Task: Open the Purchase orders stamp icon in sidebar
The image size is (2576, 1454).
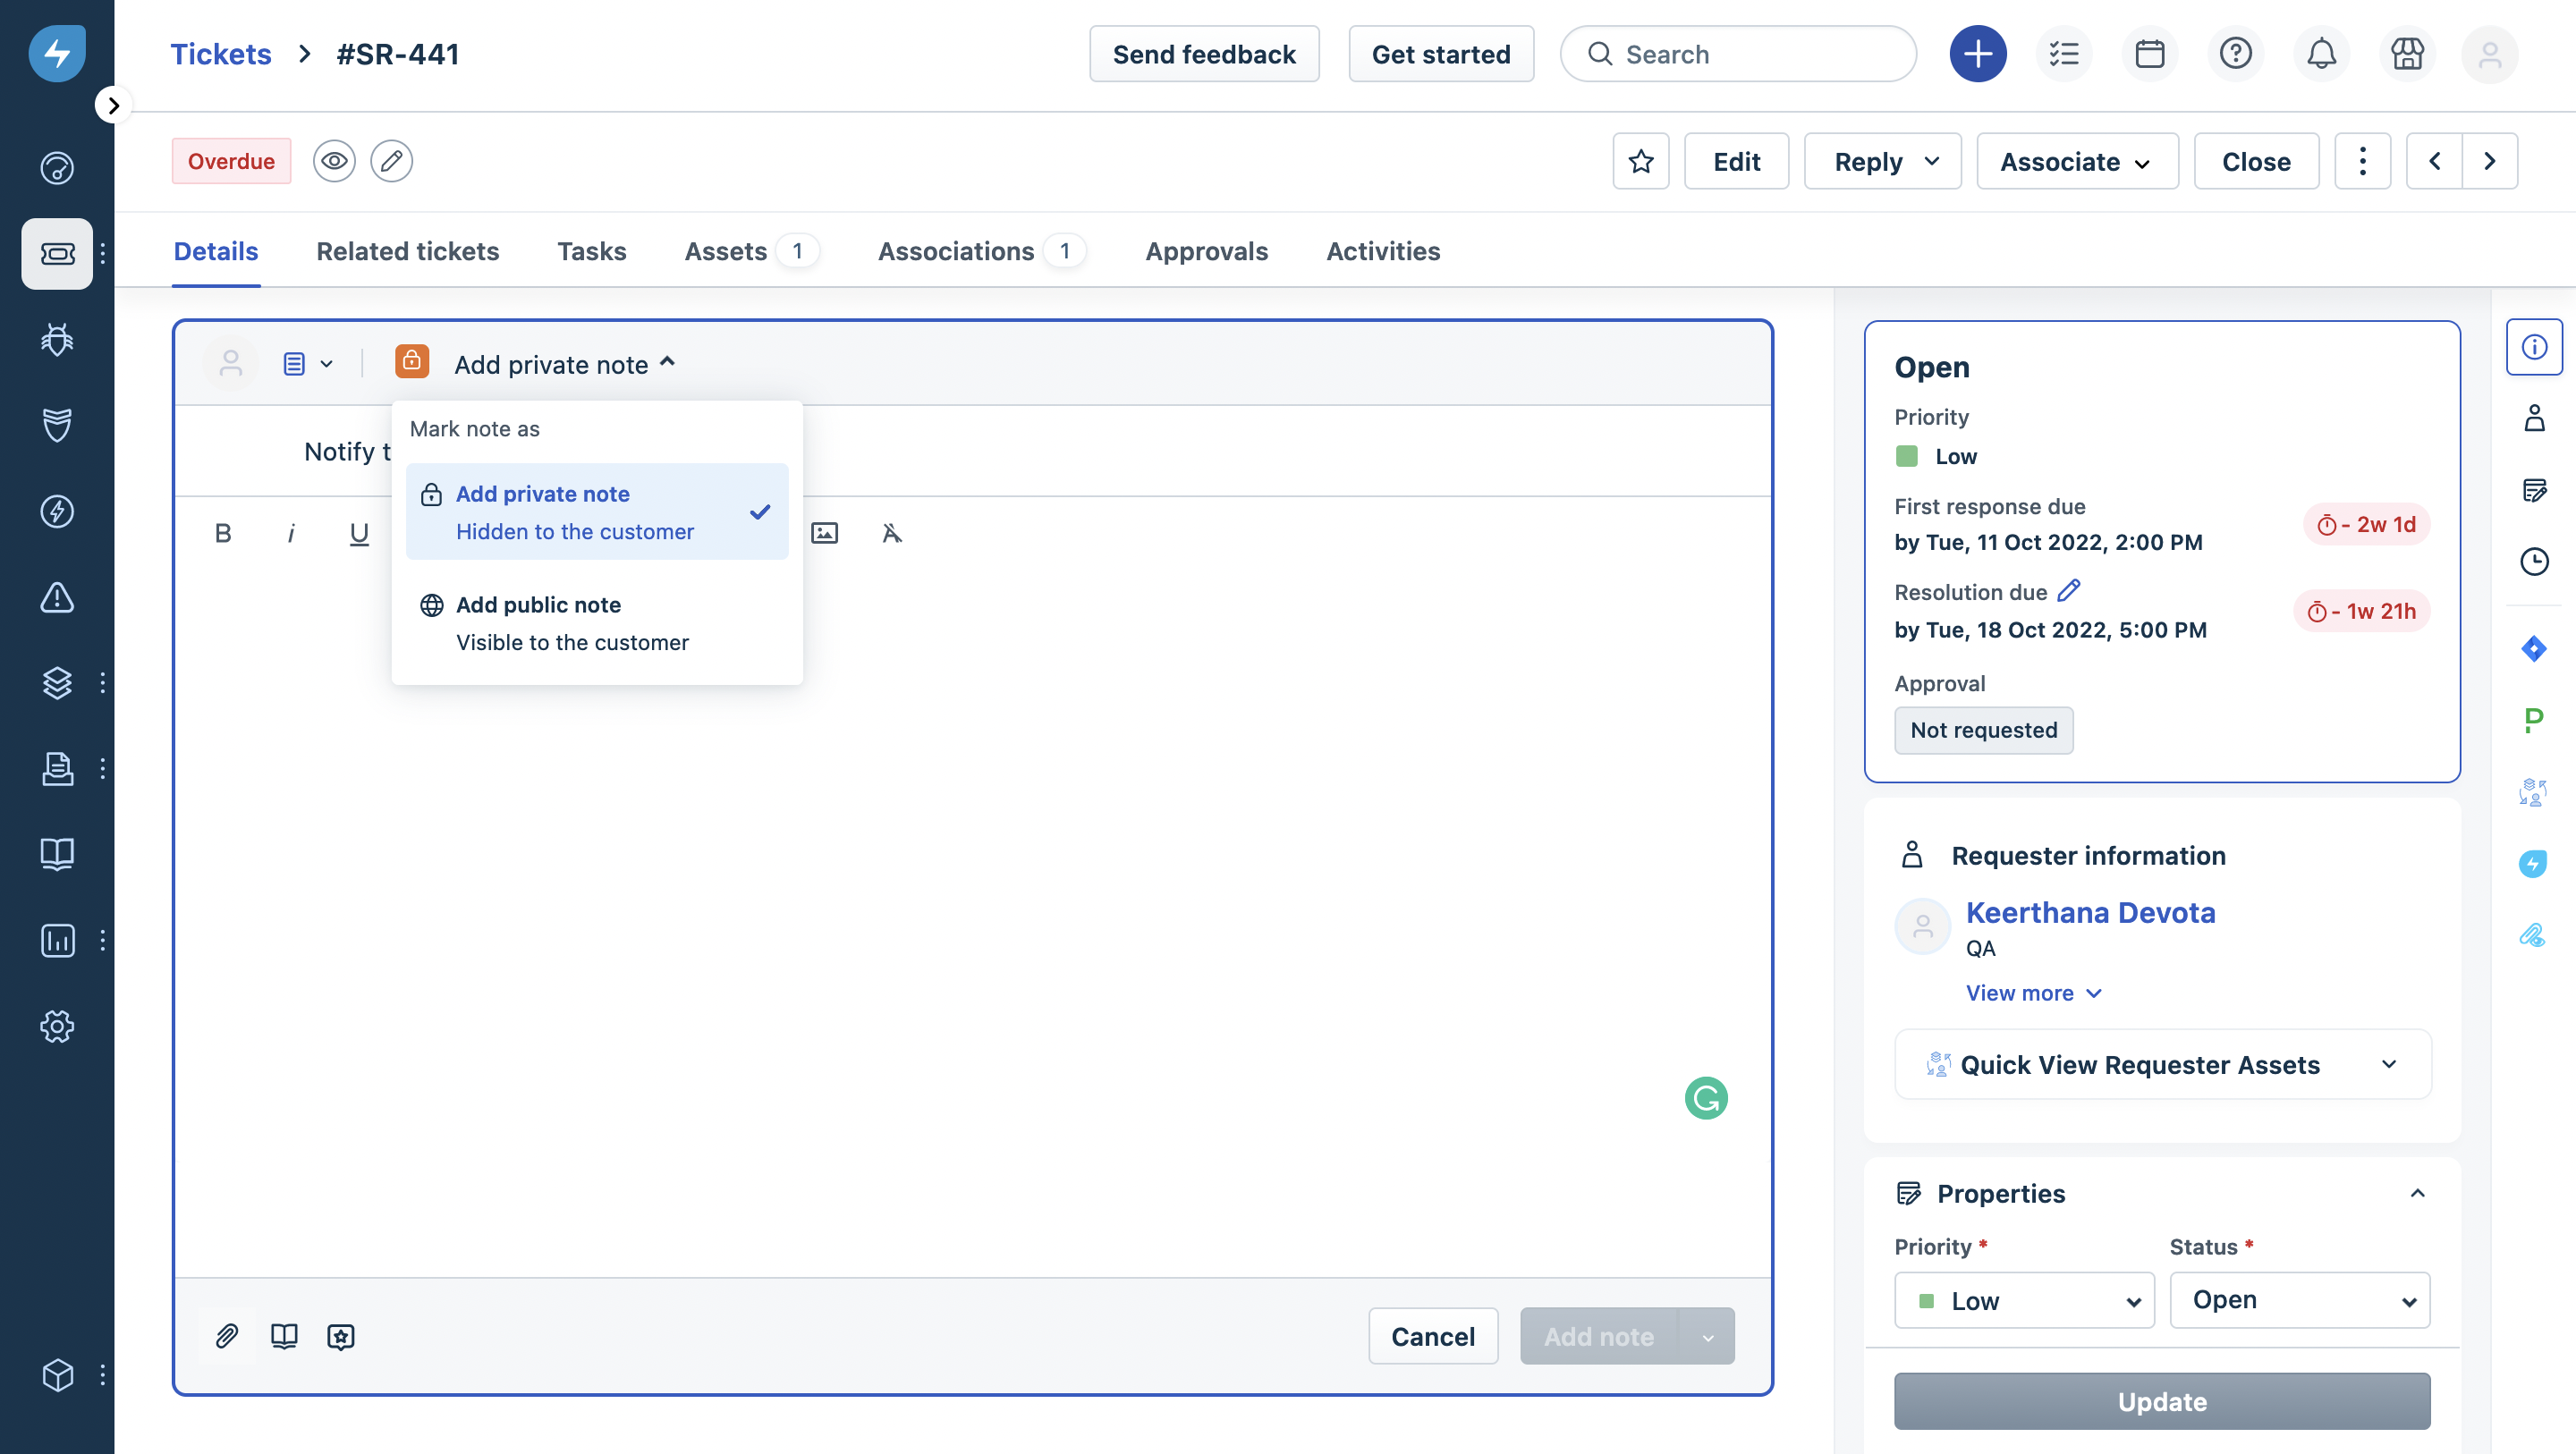Action: 57,769
